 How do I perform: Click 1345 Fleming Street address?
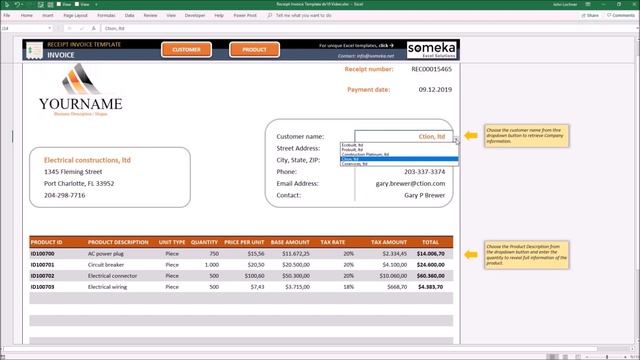click(73, 172)
